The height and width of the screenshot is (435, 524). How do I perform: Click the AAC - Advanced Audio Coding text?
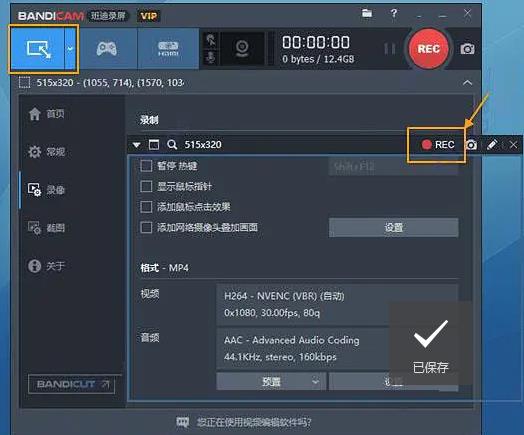(x=292, y=340)
